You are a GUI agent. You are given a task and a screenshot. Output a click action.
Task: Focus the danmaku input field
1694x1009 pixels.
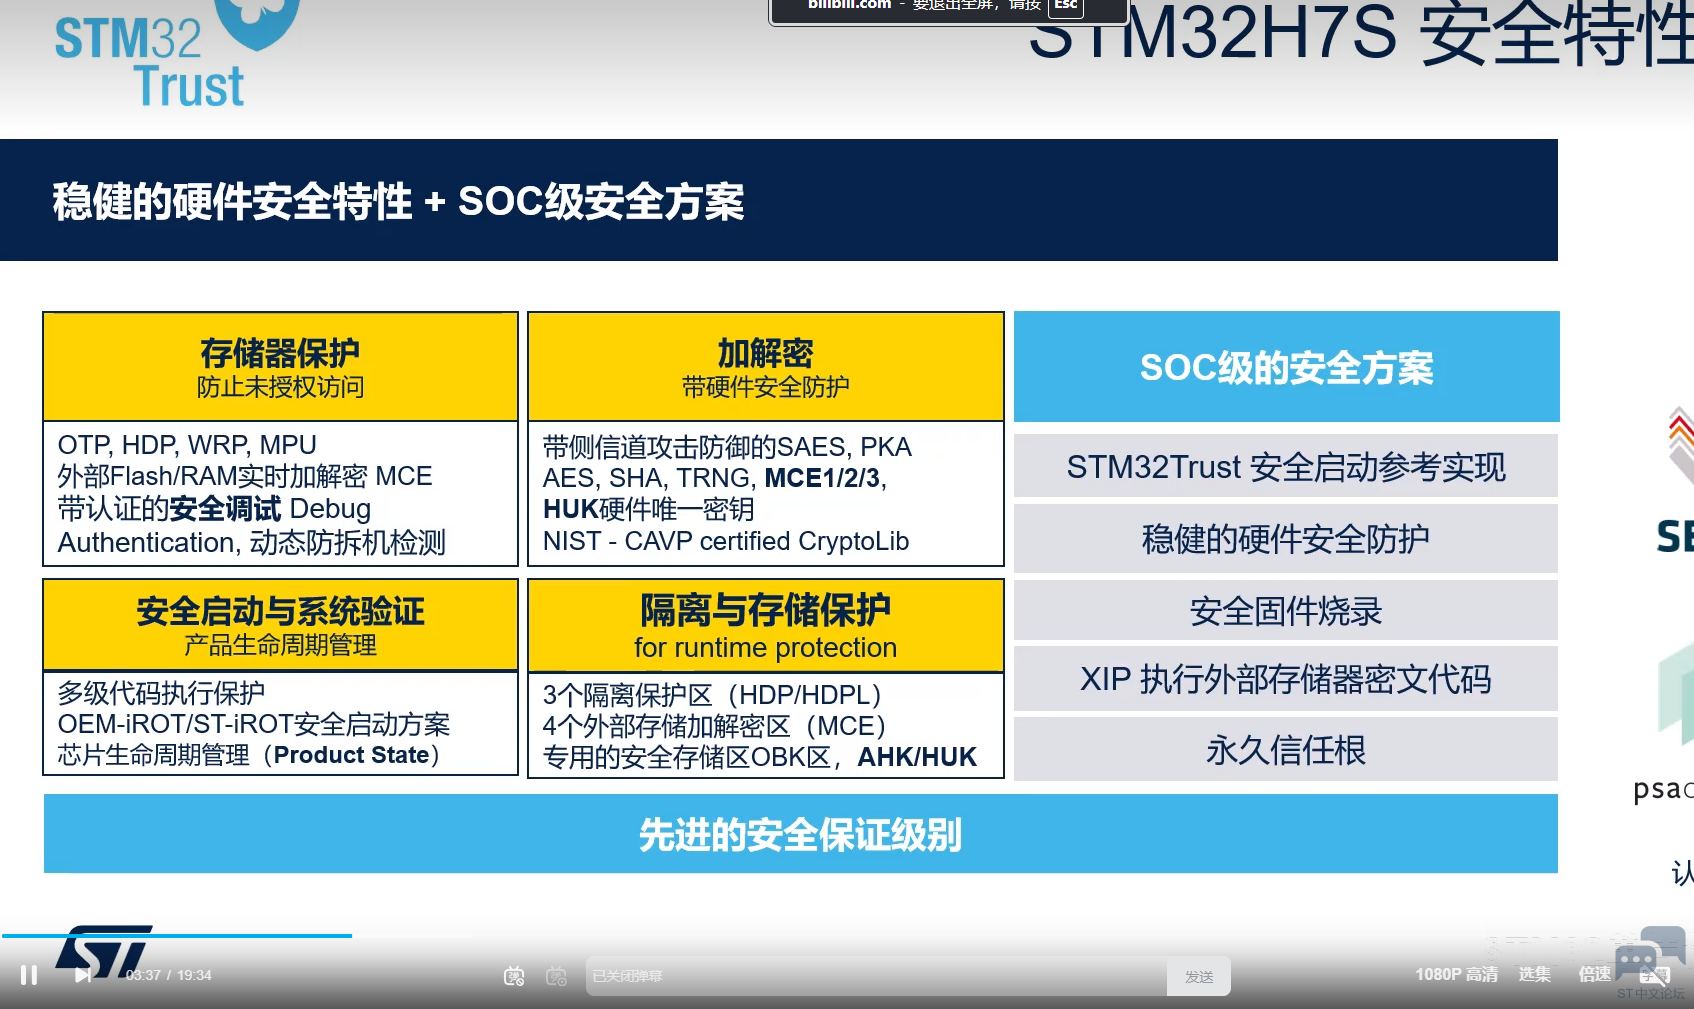point(876,976)
